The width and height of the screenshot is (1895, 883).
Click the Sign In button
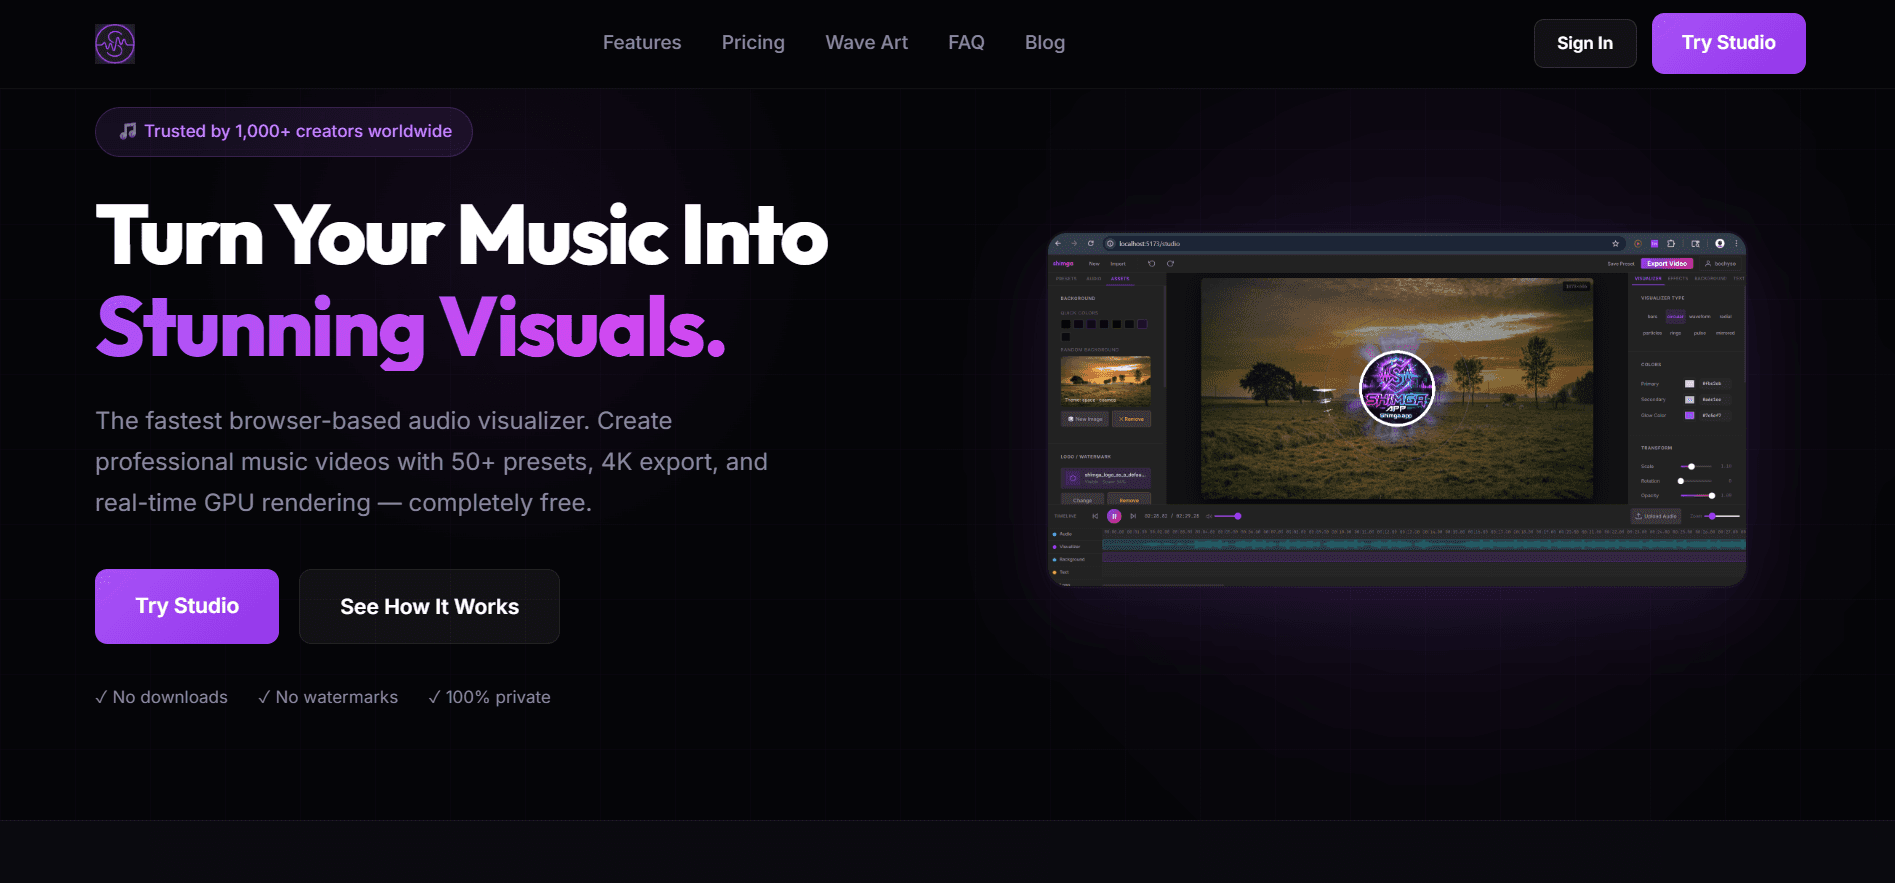1585,43
